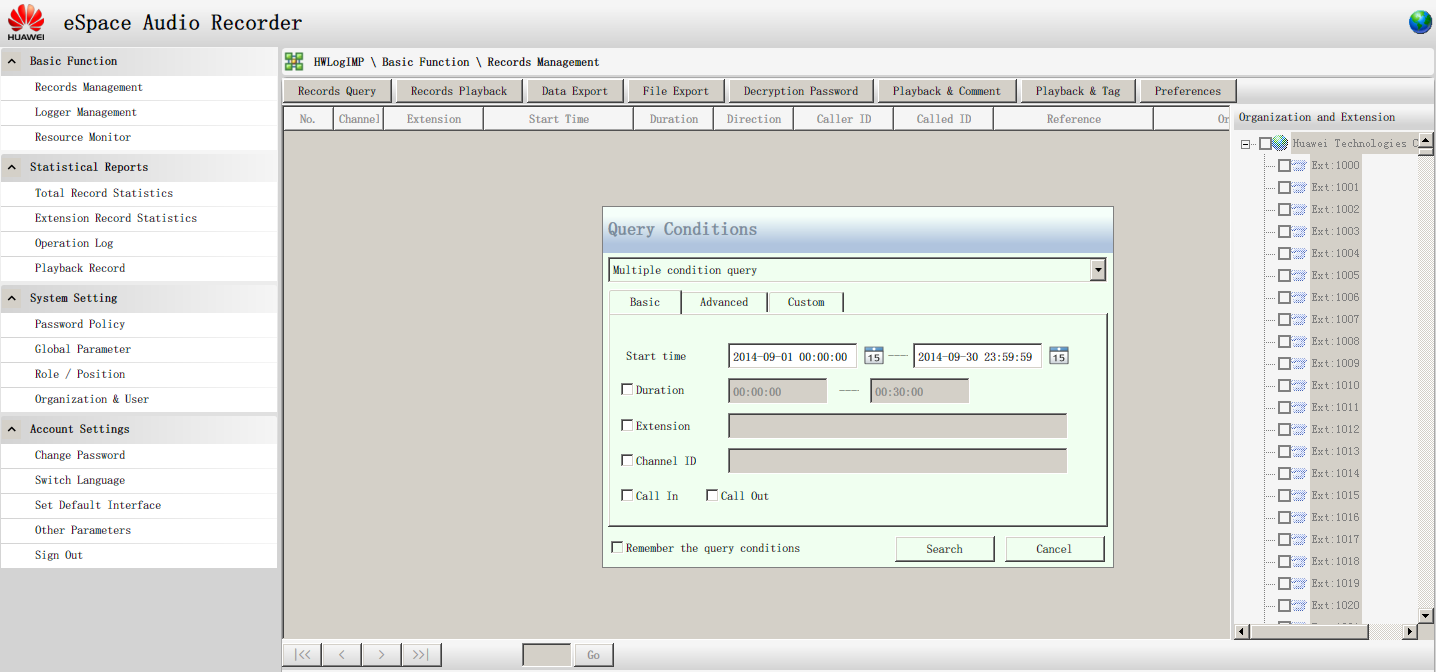This screenshot has height=672, width=1436.
Task: Enable the Duration filter checkbox
Action: click(x=627, y=390)
